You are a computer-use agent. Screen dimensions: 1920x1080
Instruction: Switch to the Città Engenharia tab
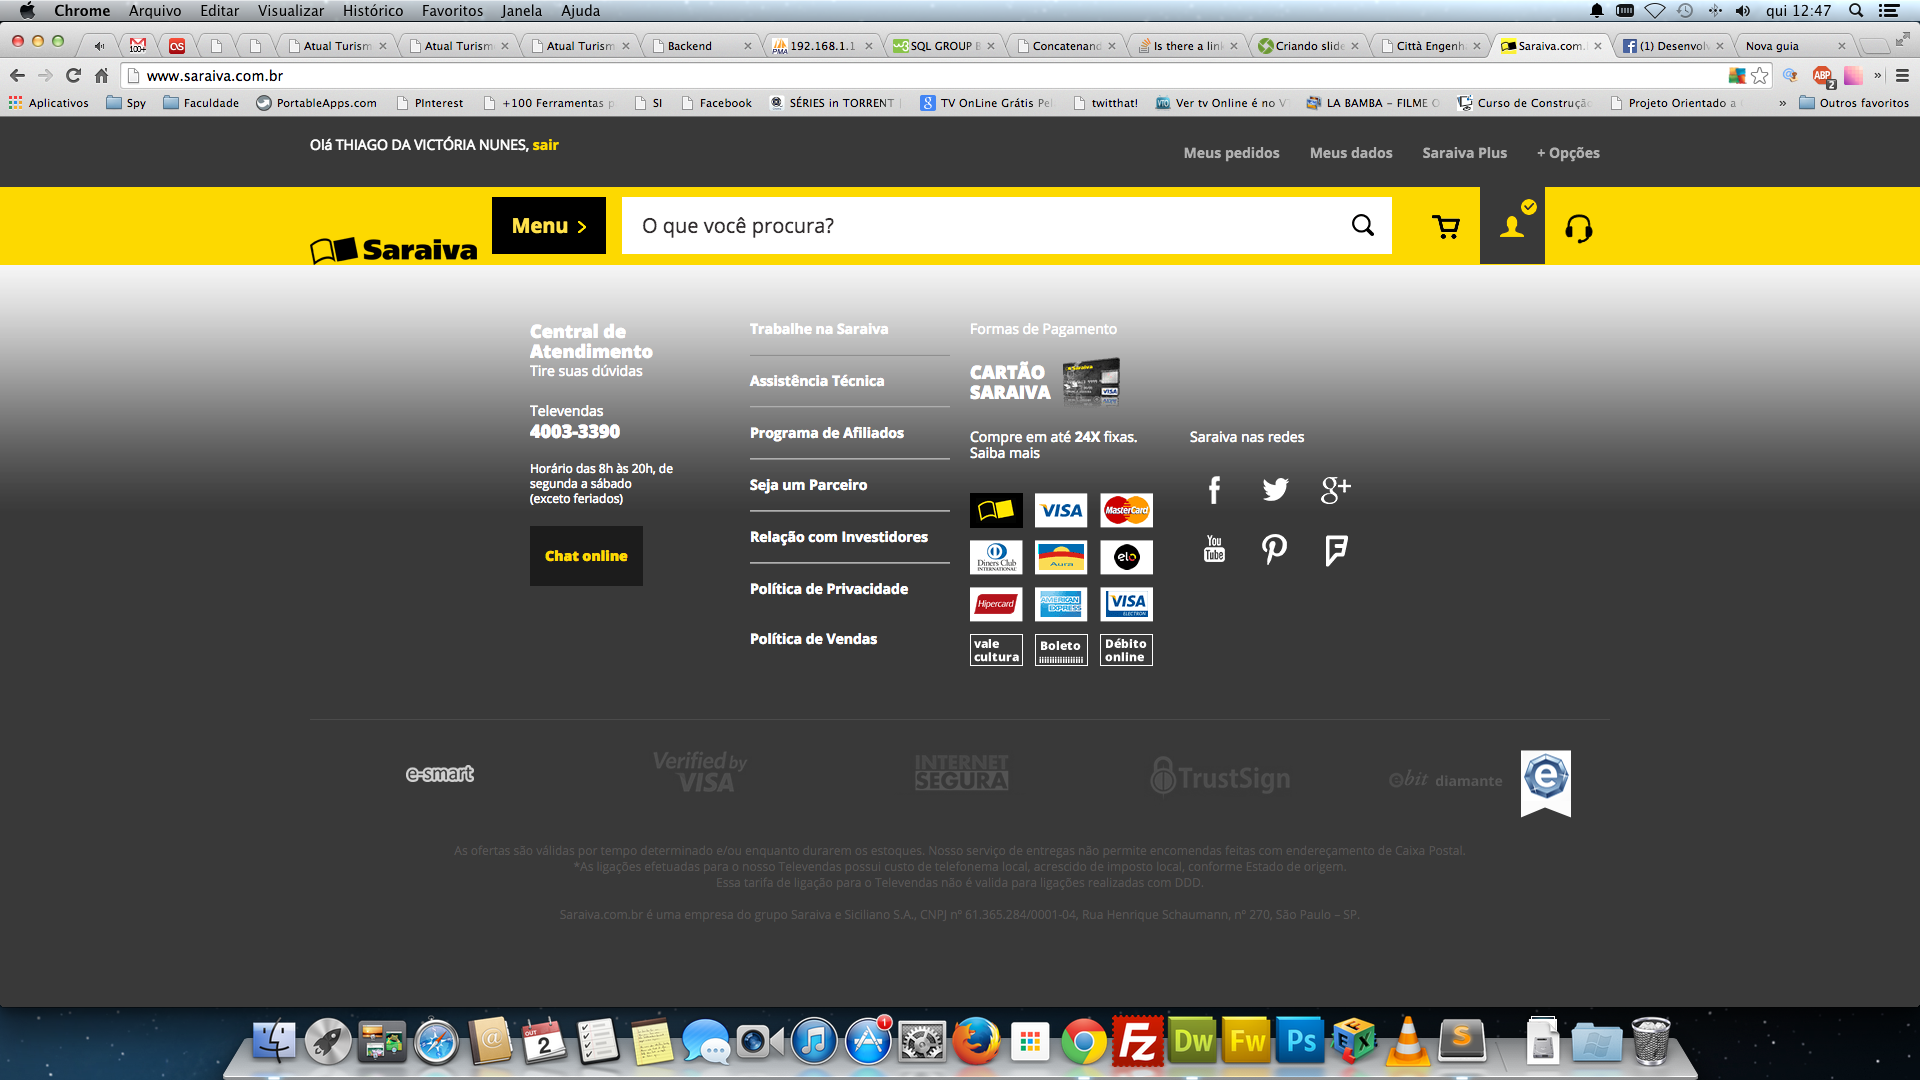point(1430,46)
